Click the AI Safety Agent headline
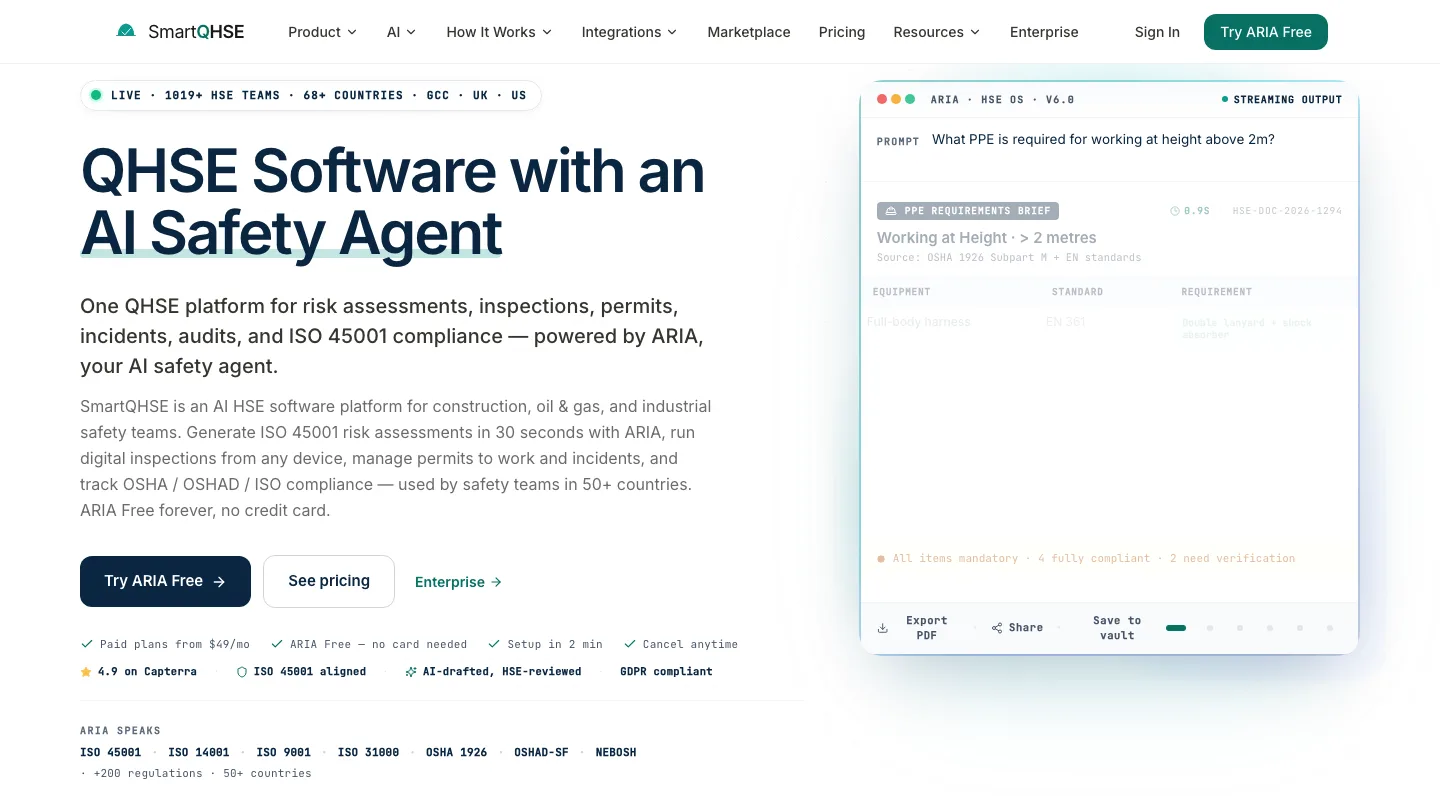This screenshot has width=1440, height=810. pos(291,233)
